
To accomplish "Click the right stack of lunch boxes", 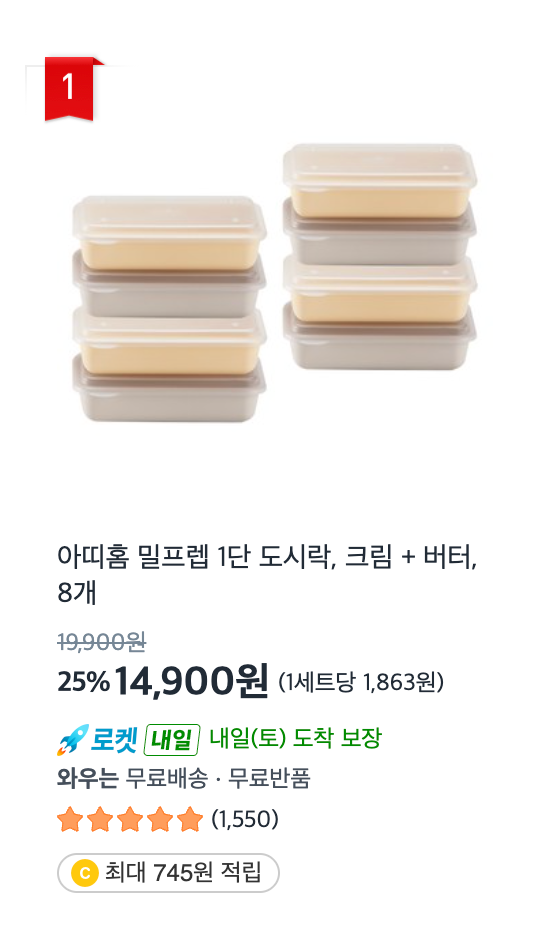I will coord(380,257).
